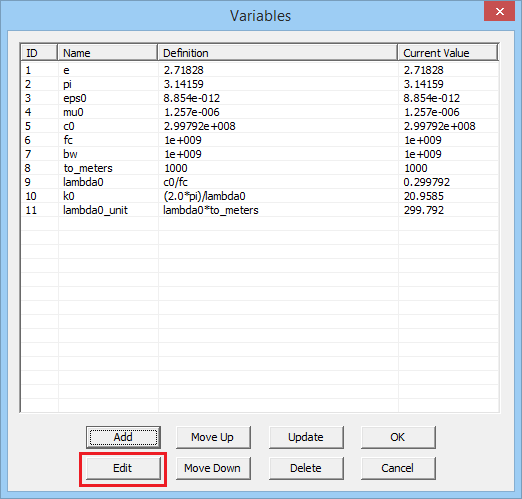Select the eps0 variable row
The image size is (522, 499).
tap(260, 98)
